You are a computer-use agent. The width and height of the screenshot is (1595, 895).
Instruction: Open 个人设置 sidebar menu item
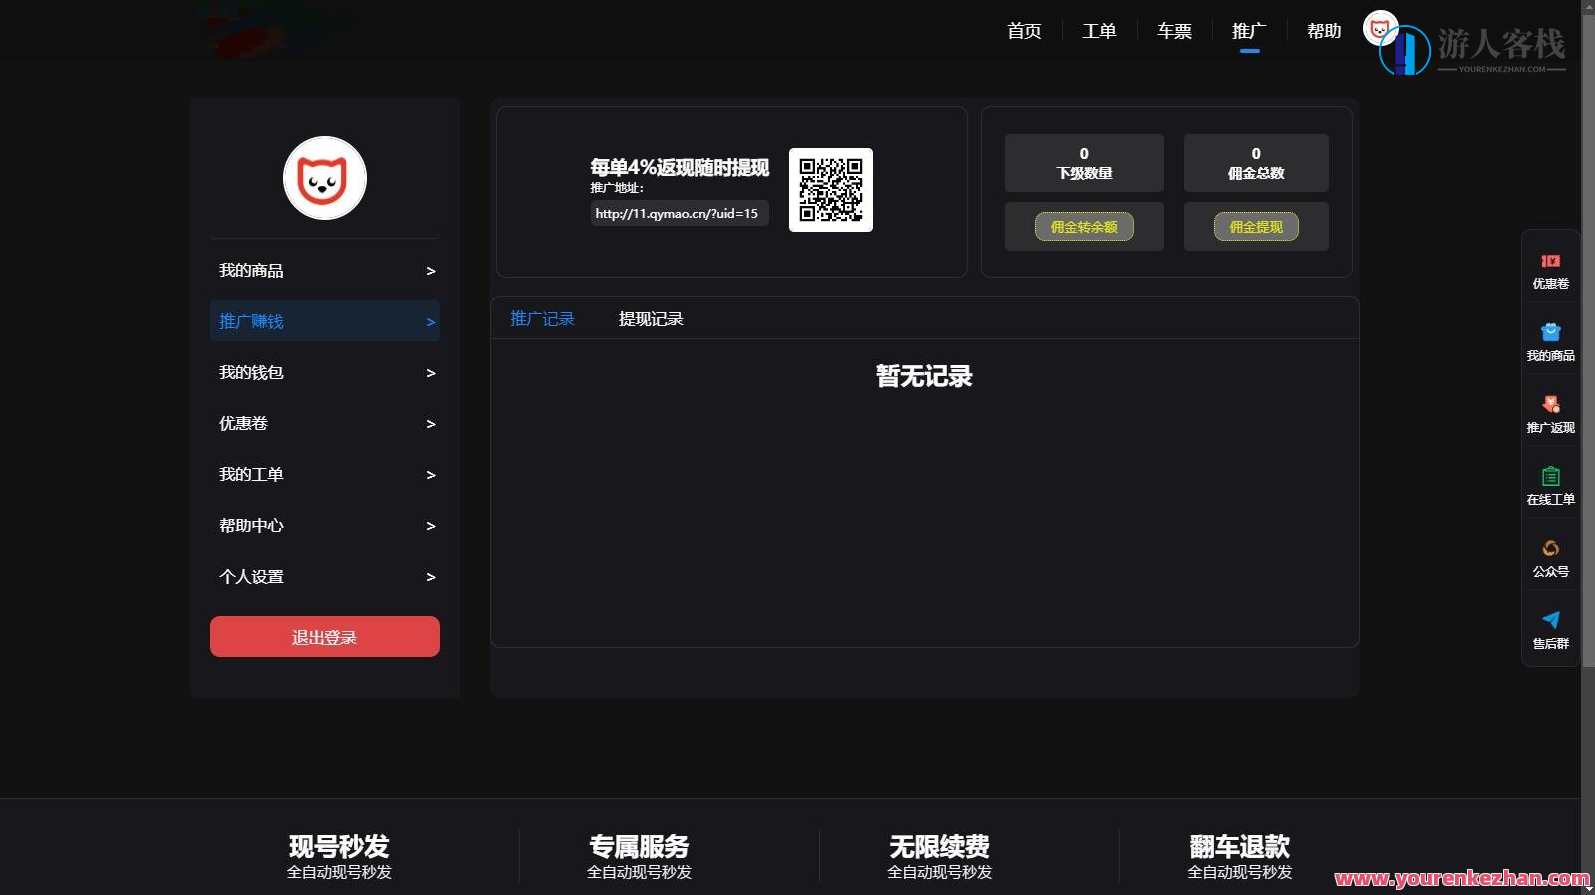click(x=325, y=577)
